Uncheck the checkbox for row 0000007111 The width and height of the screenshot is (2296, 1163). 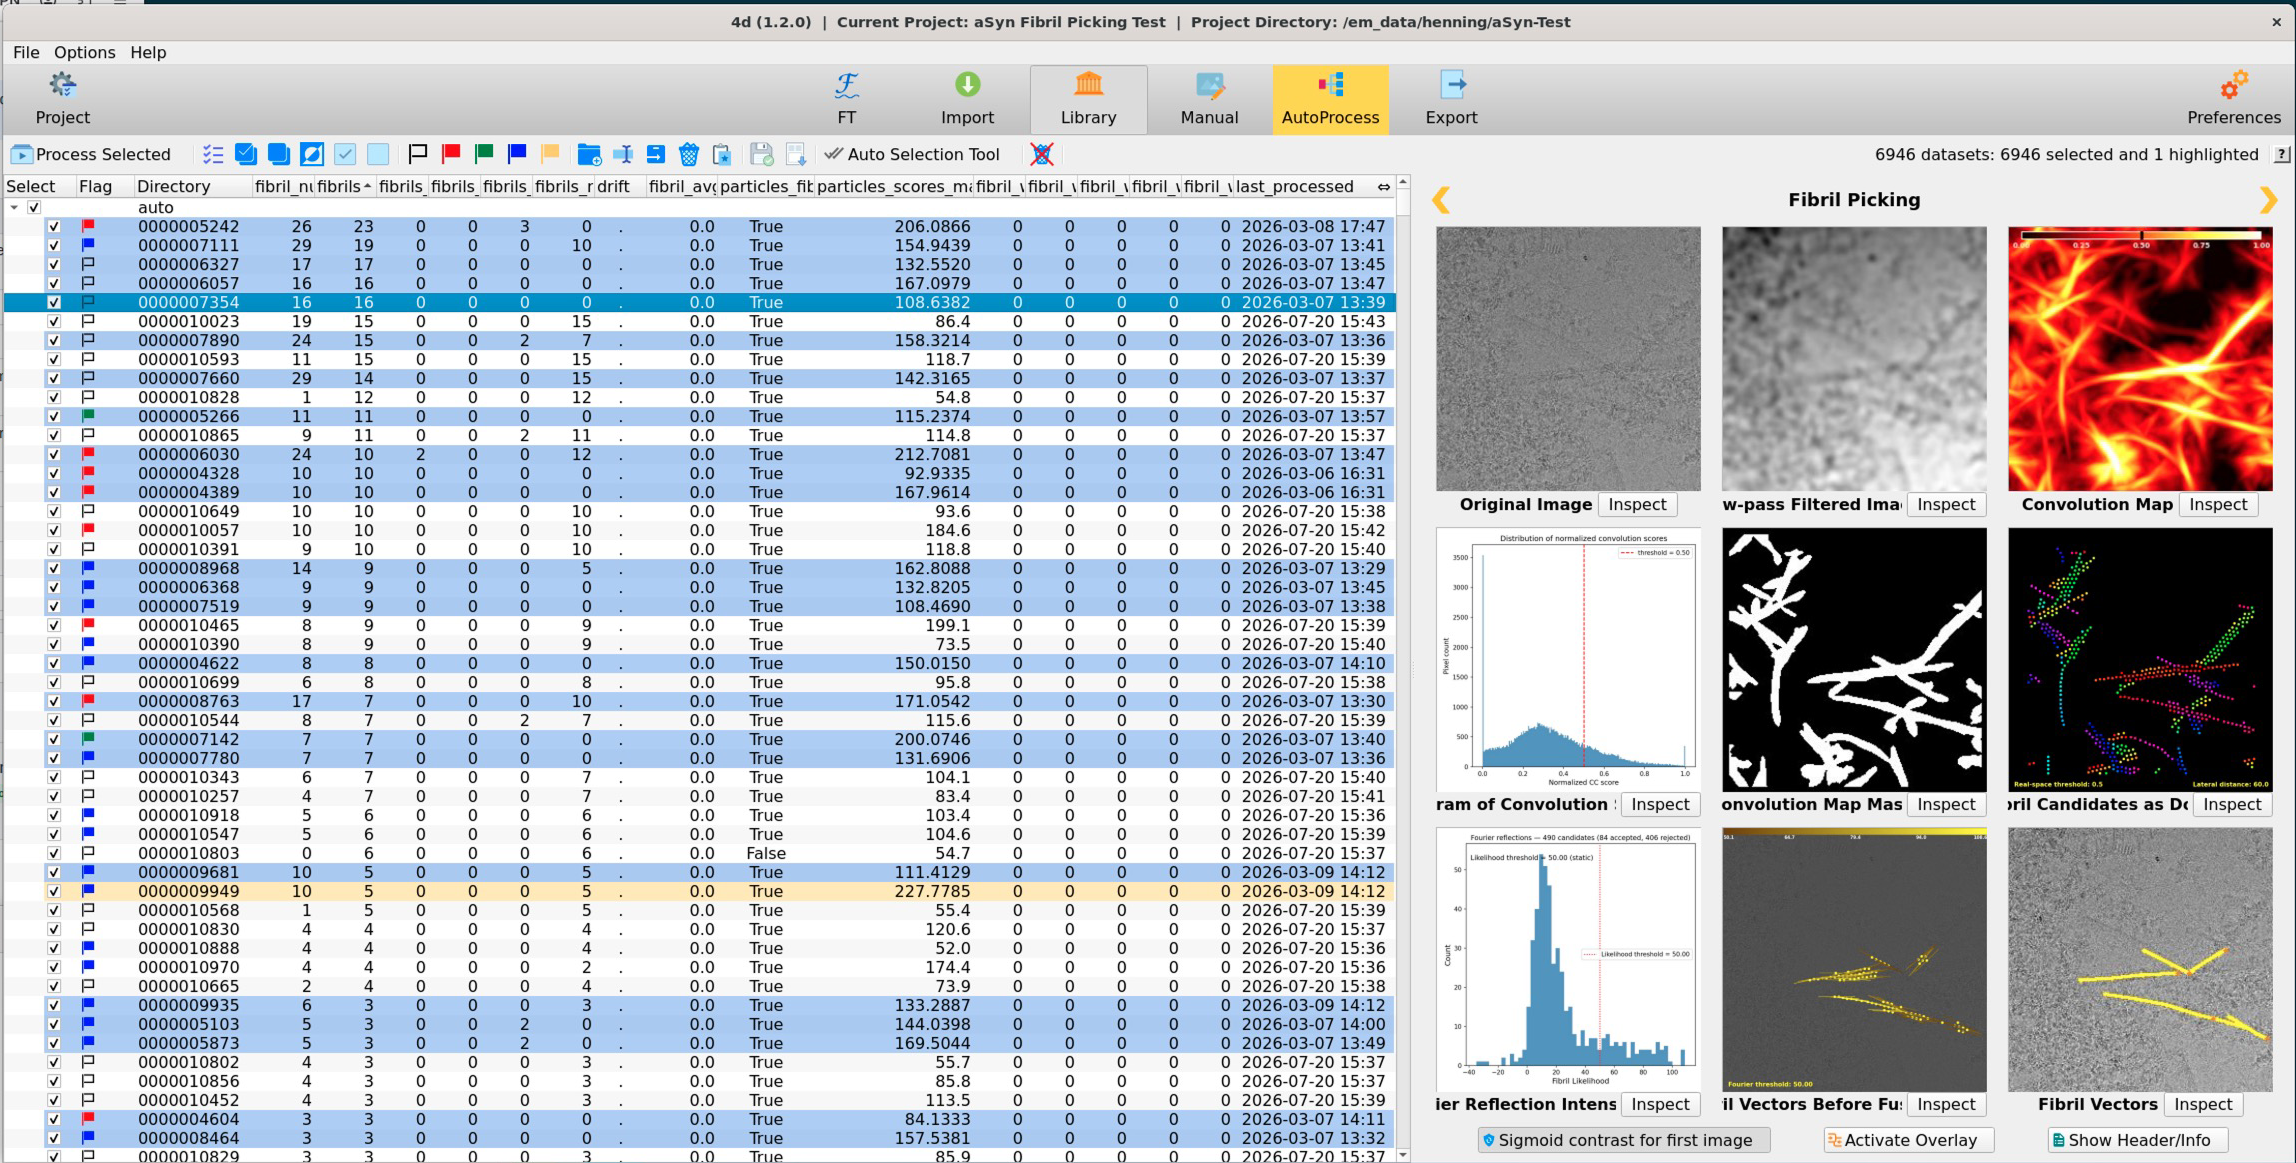(54, 245)
